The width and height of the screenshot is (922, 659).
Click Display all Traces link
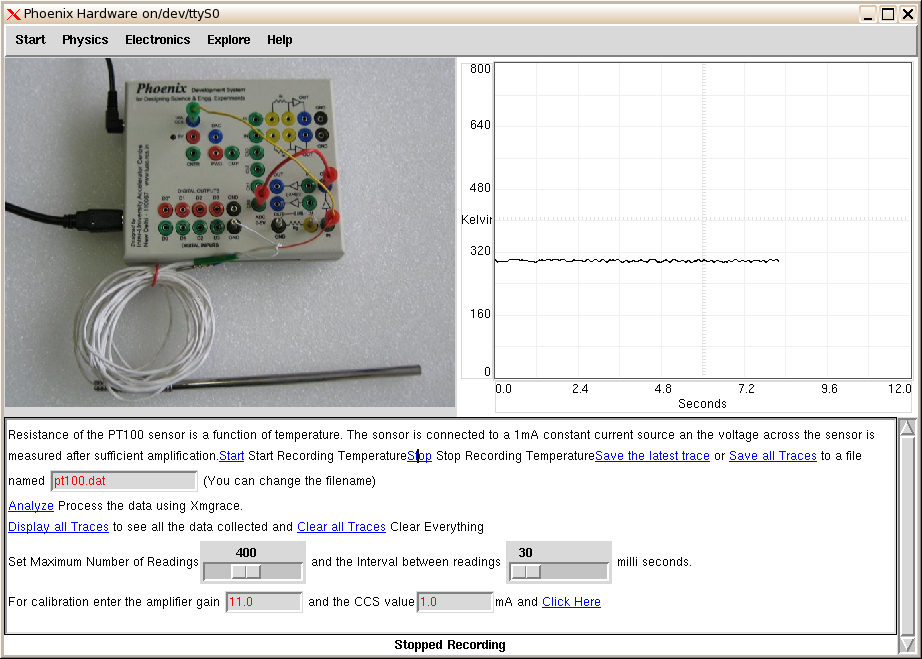58,527
